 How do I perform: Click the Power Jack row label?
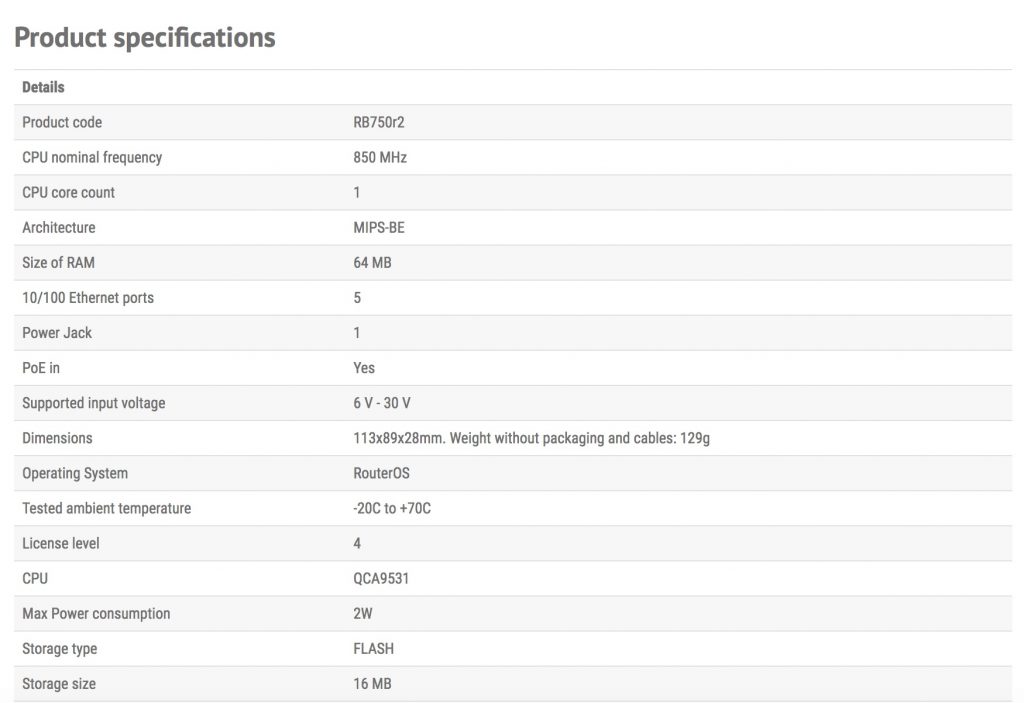pos(57,333)
